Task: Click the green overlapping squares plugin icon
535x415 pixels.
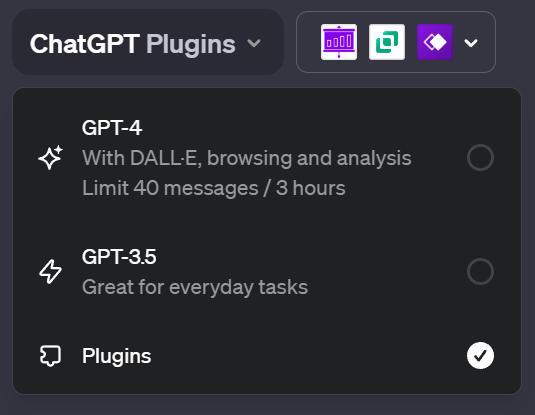Action: tap(387, 42)
